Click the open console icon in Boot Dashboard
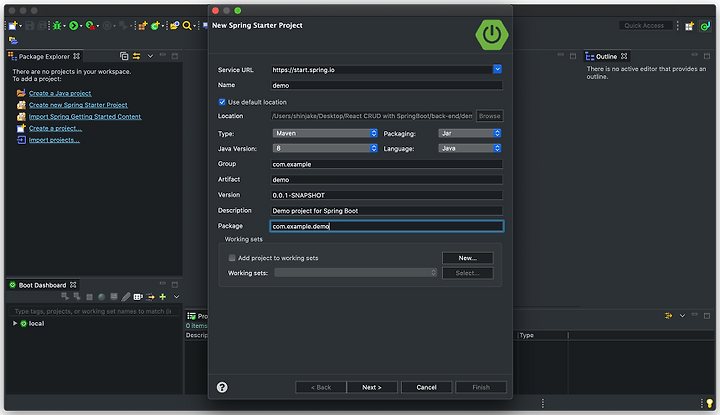This screenshot has height=415, width=720. (x=113, y=297)
